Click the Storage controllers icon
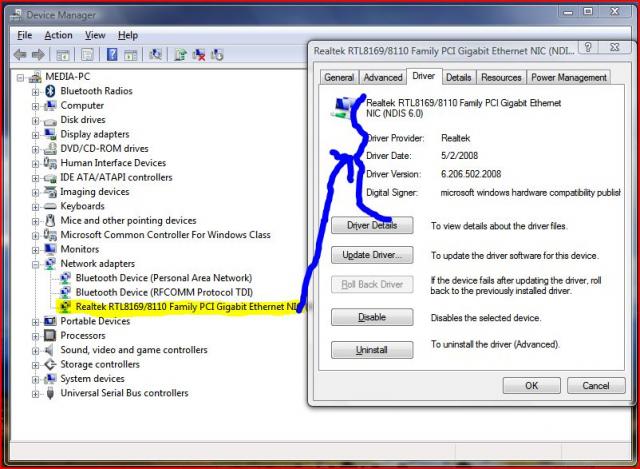The image size is (640, 469). point(50,364)
